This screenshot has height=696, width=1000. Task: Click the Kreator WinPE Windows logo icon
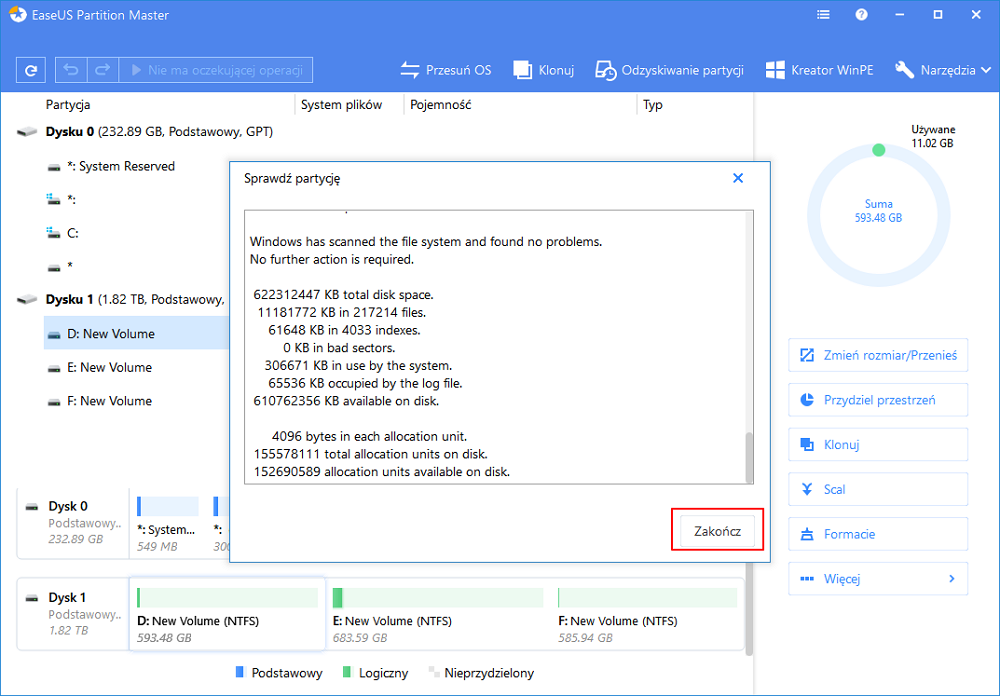point(775,70)
